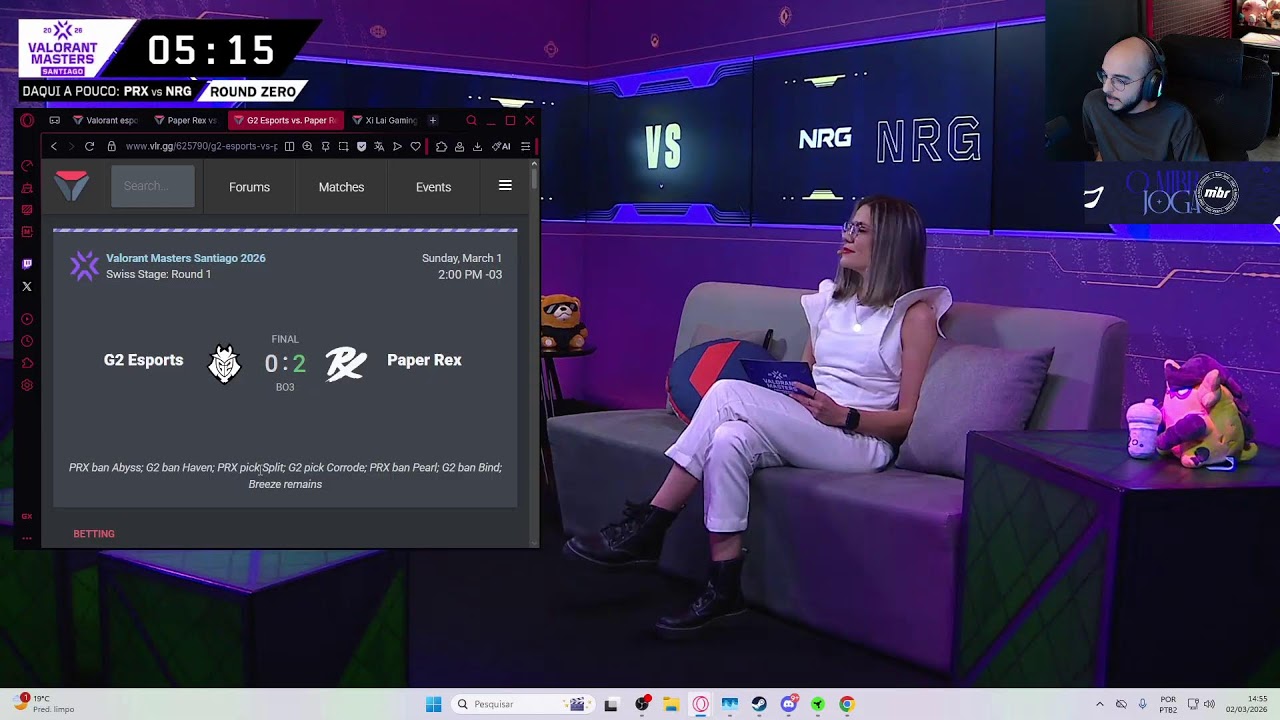Open the Events section
Screen dimensions: 1280x720
[433, 187]
